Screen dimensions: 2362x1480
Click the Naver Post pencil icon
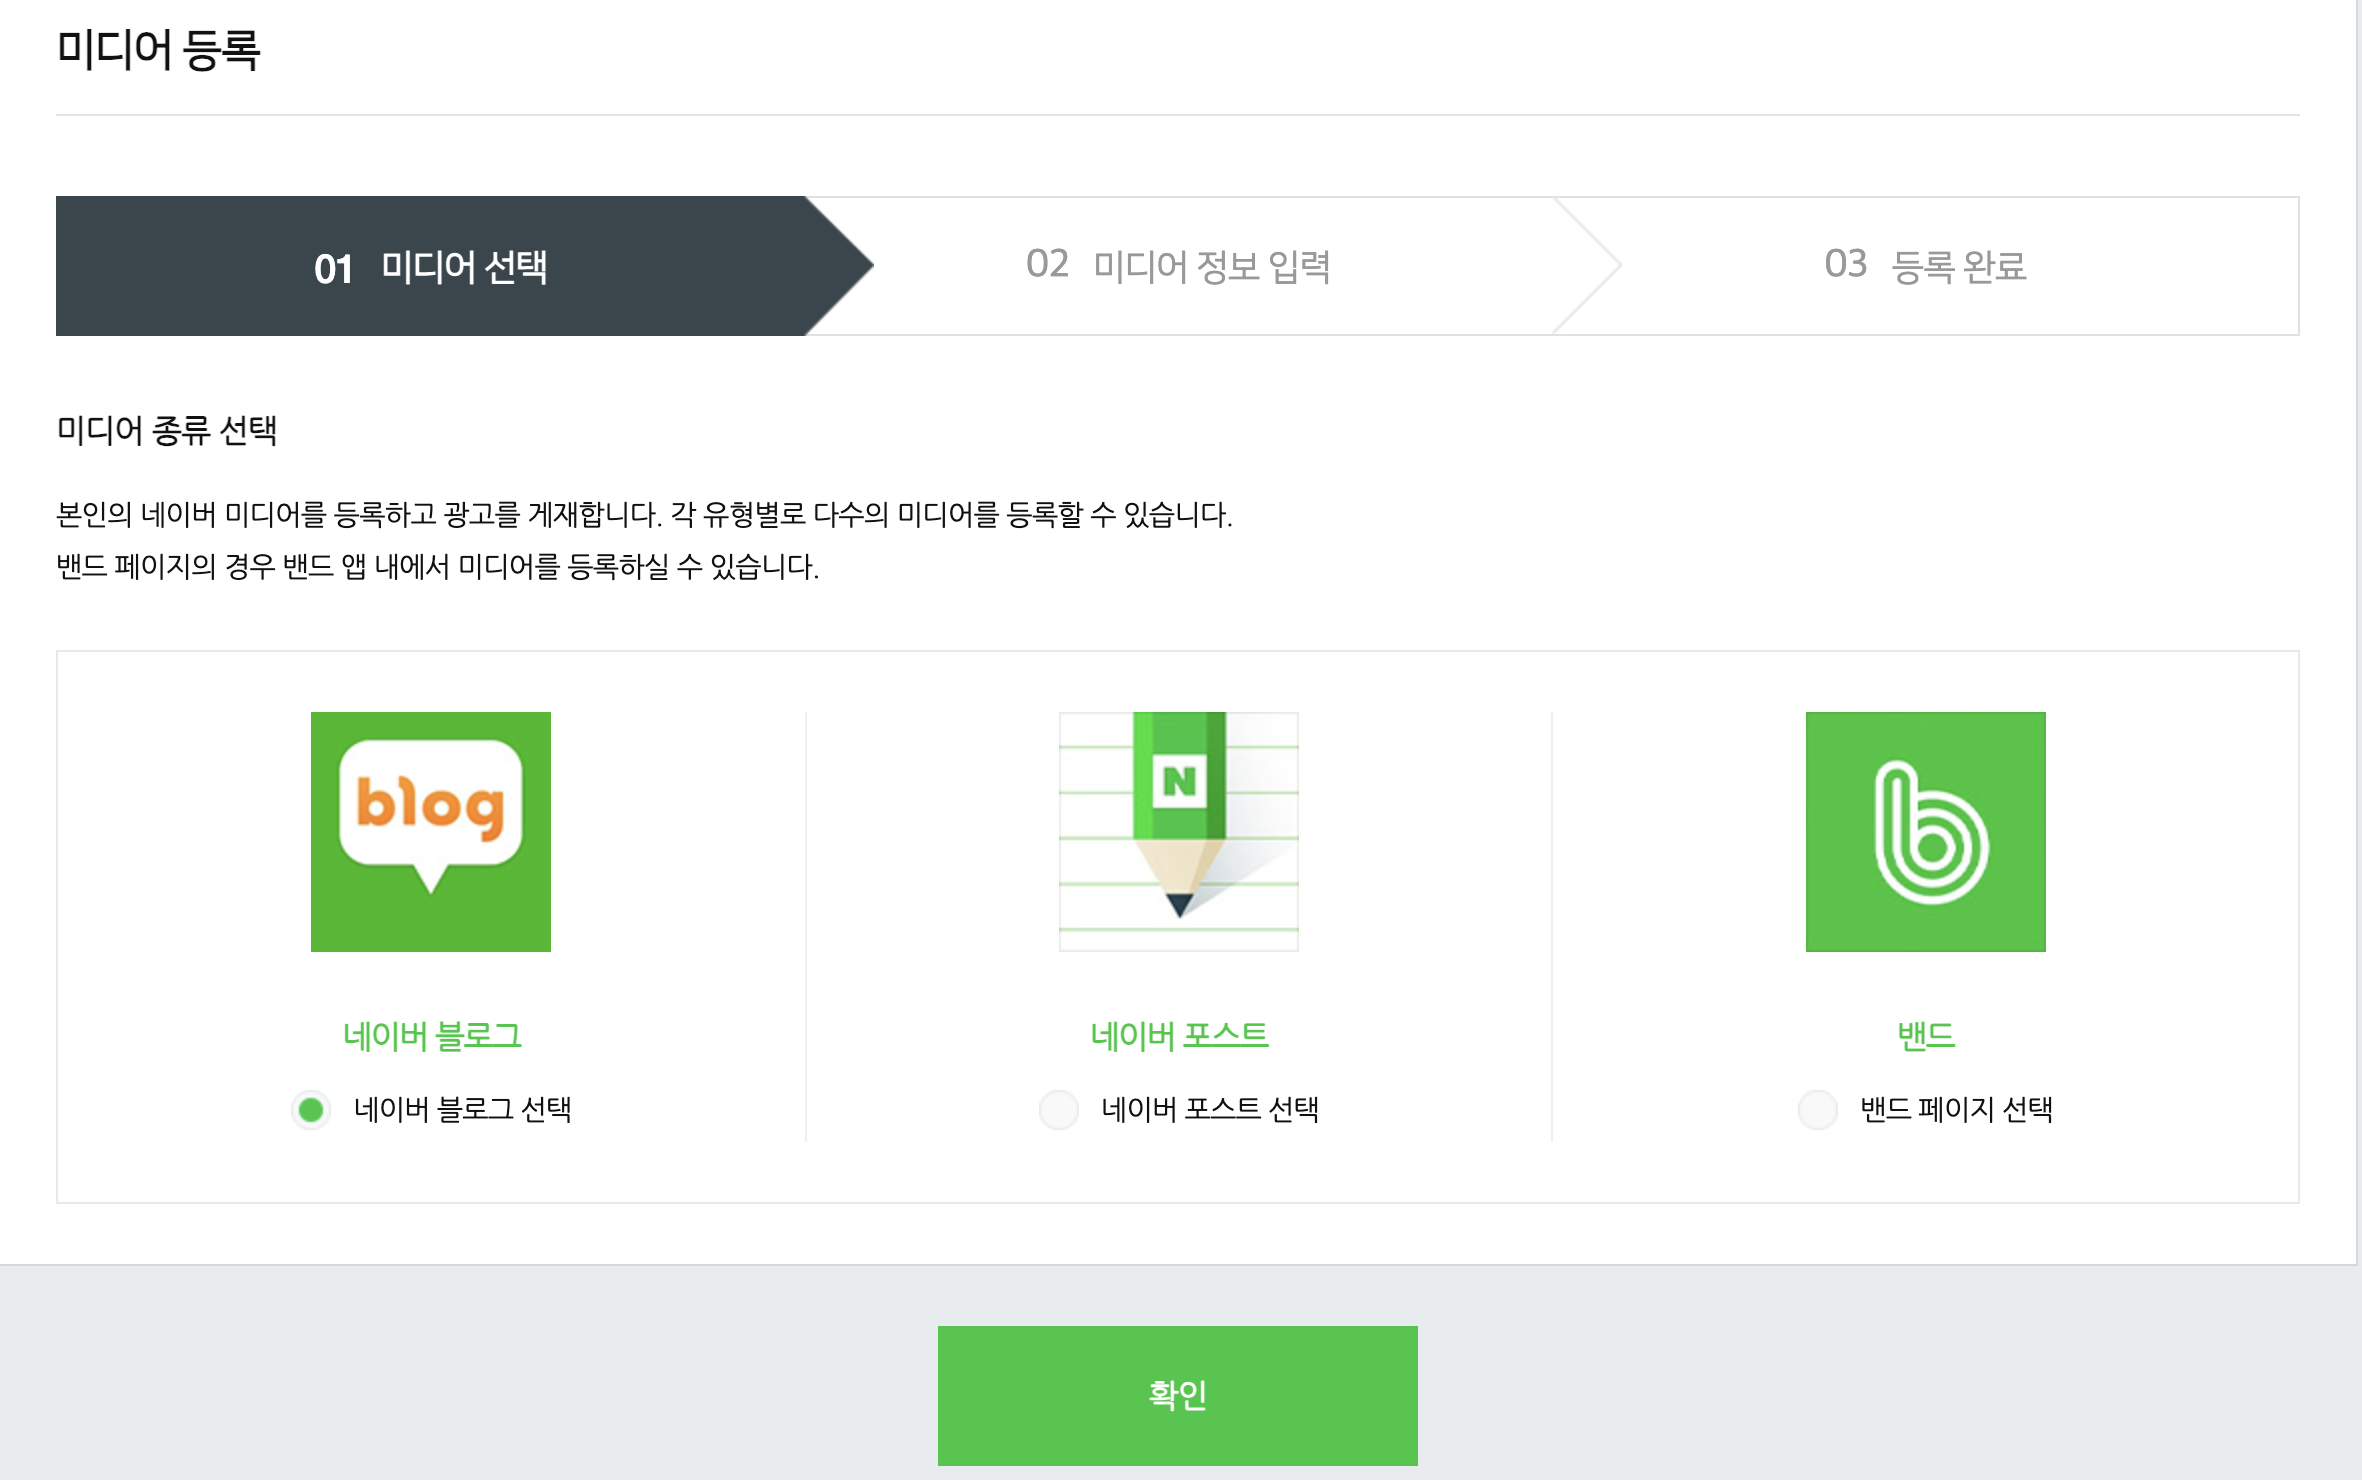pyautogui.click(x=1179, y=832)
